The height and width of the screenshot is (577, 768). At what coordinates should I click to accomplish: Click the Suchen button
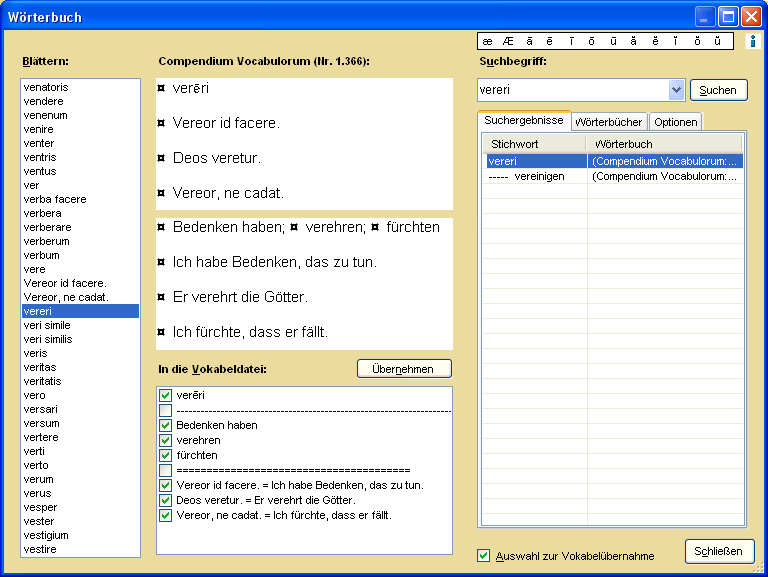(718, 90)
